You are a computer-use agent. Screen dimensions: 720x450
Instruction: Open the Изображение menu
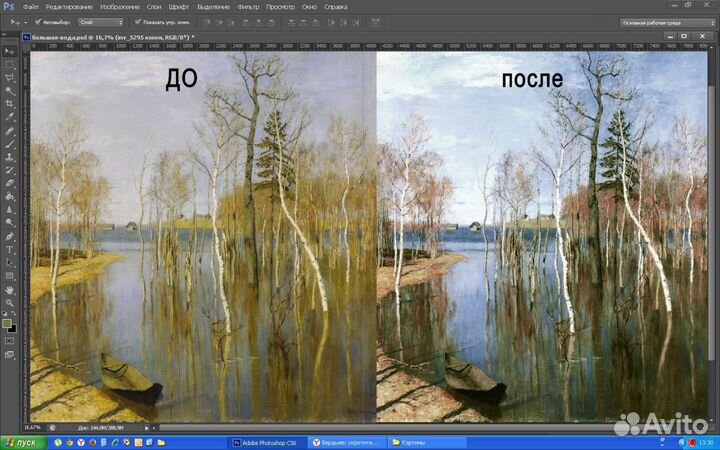click(x=120, y=7)
